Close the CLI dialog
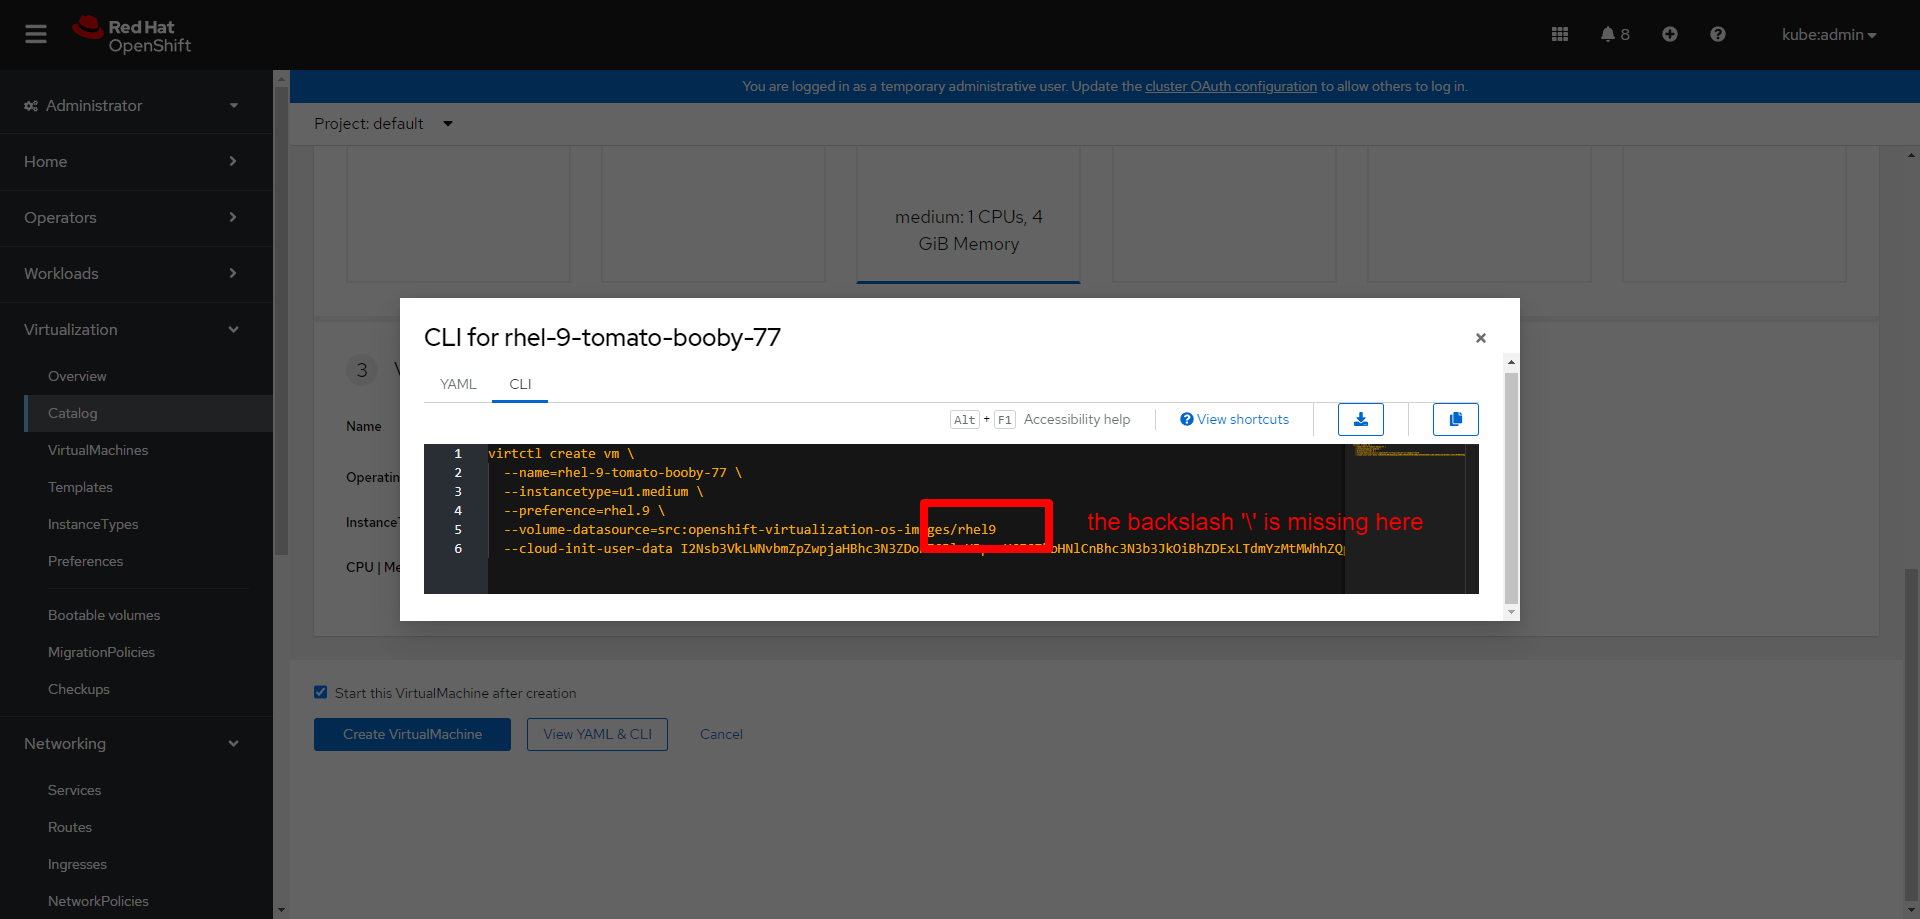The width and height of the screenshot is (1920, 919). (x=1481, y=338)
